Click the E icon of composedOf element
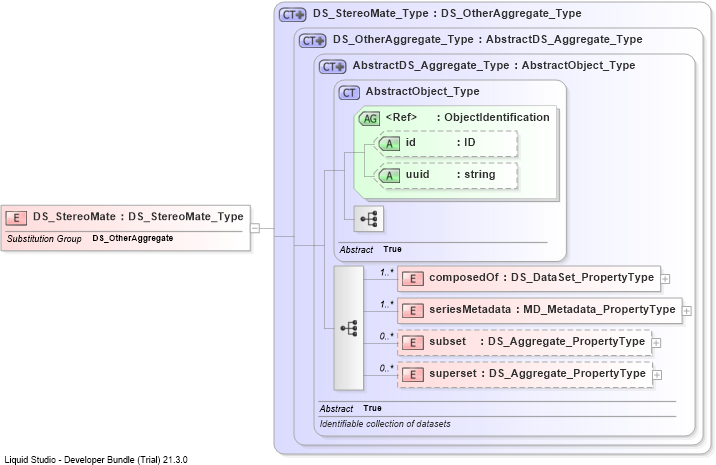716x465 pixels. 413,279
